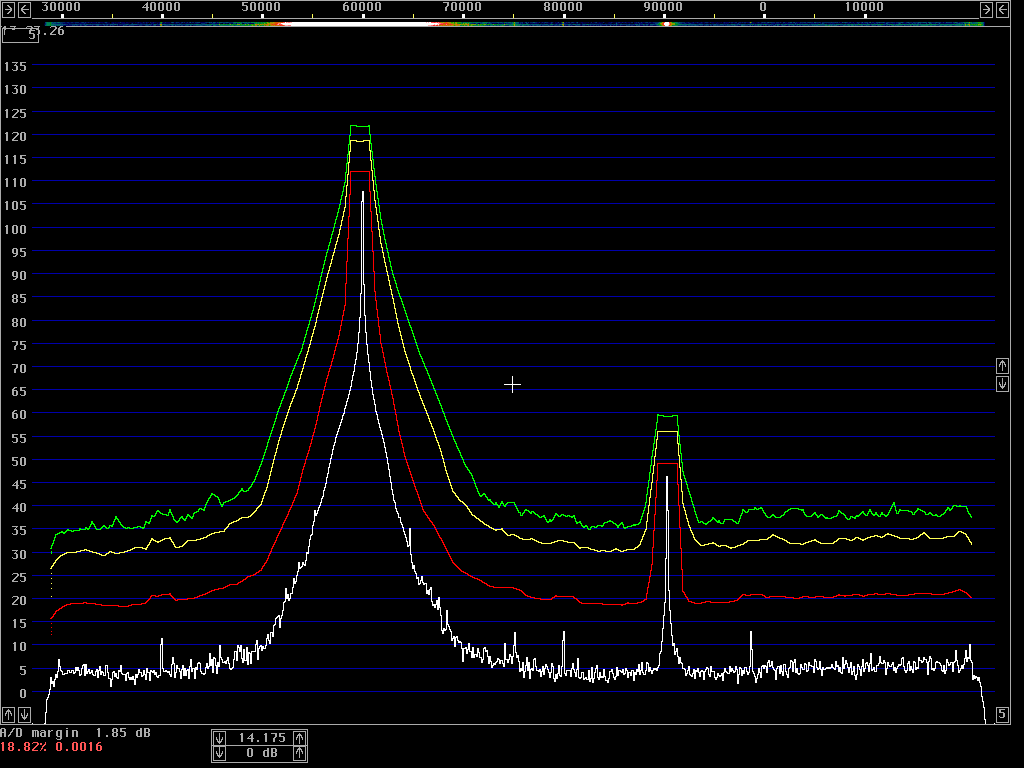Click the down arrow at the spectrum's bottom-left corner
The image size is (1024, 768).
coord(24,714)
